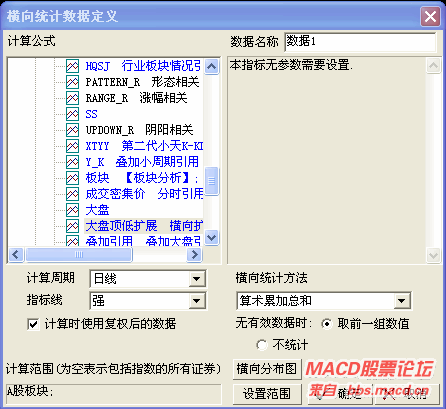Click the 横向分布图 button
The width and height of the screenshot is (446, 409).
[x=267, y=369]
